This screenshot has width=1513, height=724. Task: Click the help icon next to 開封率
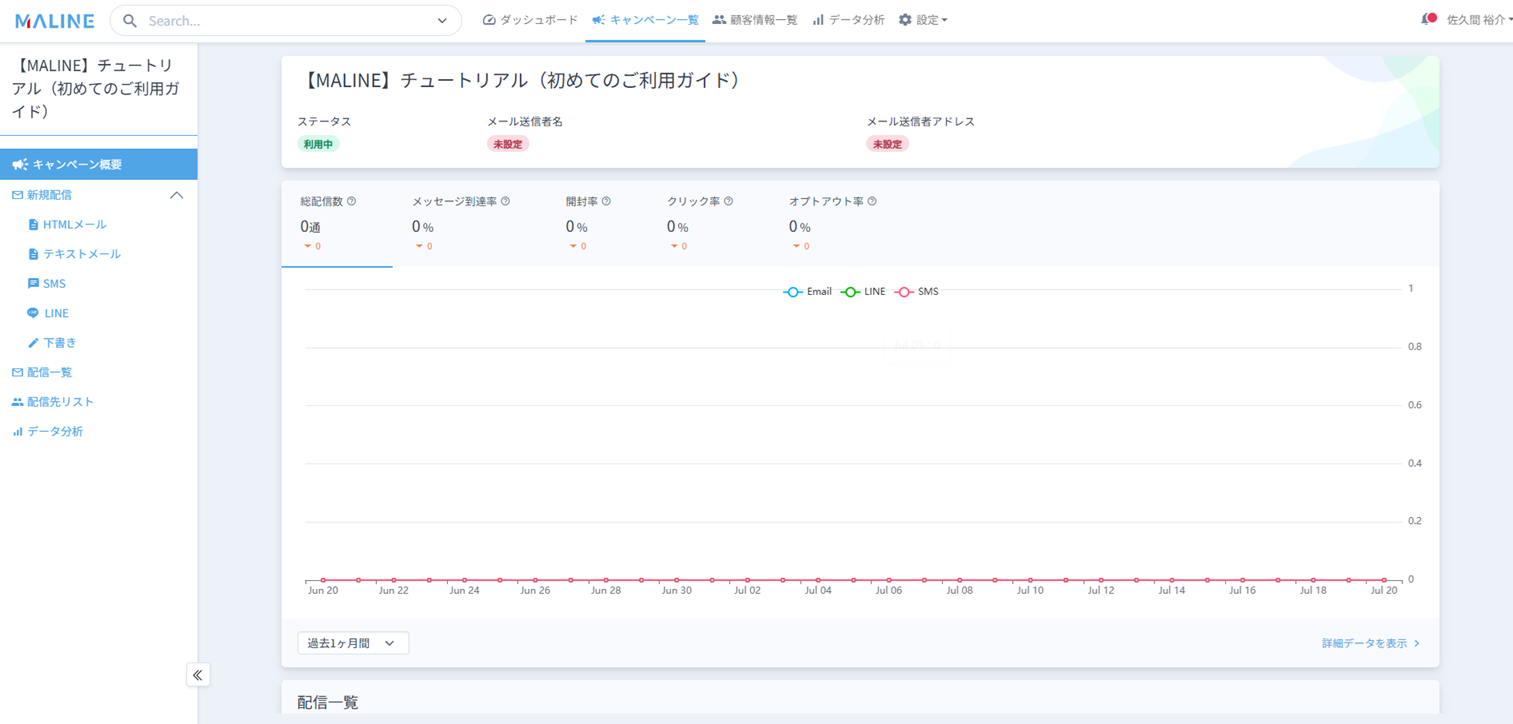606,202
